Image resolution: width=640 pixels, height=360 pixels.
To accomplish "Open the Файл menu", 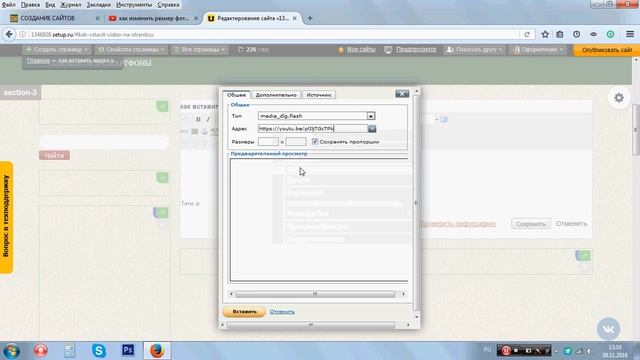I will pos(9,5).
